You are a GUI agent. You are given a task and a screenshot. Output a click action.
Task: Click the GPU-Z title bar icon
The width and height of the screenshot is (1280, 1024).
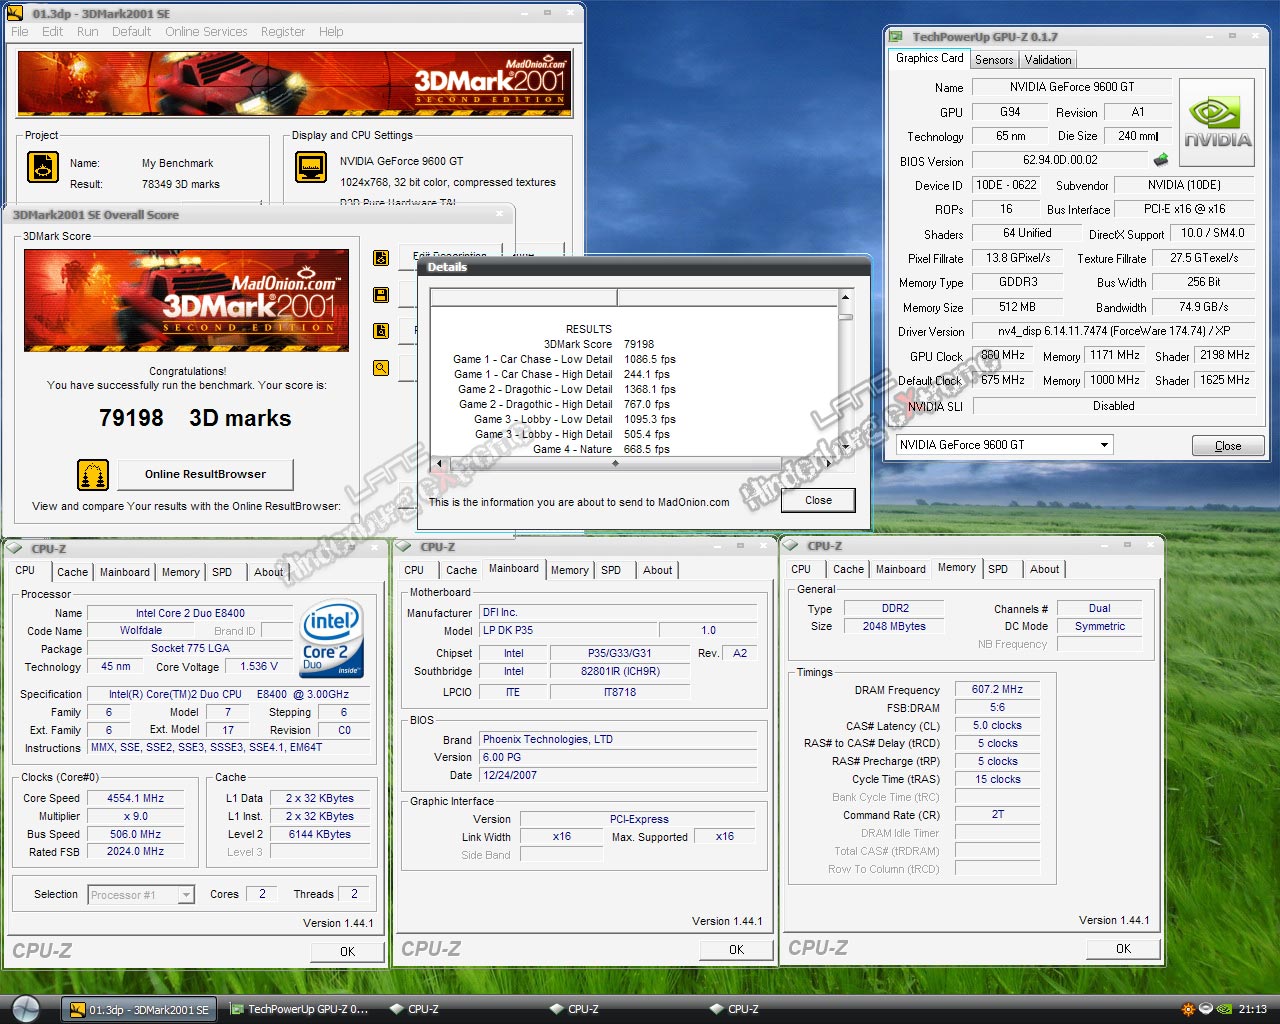click(x=896, y=37)
